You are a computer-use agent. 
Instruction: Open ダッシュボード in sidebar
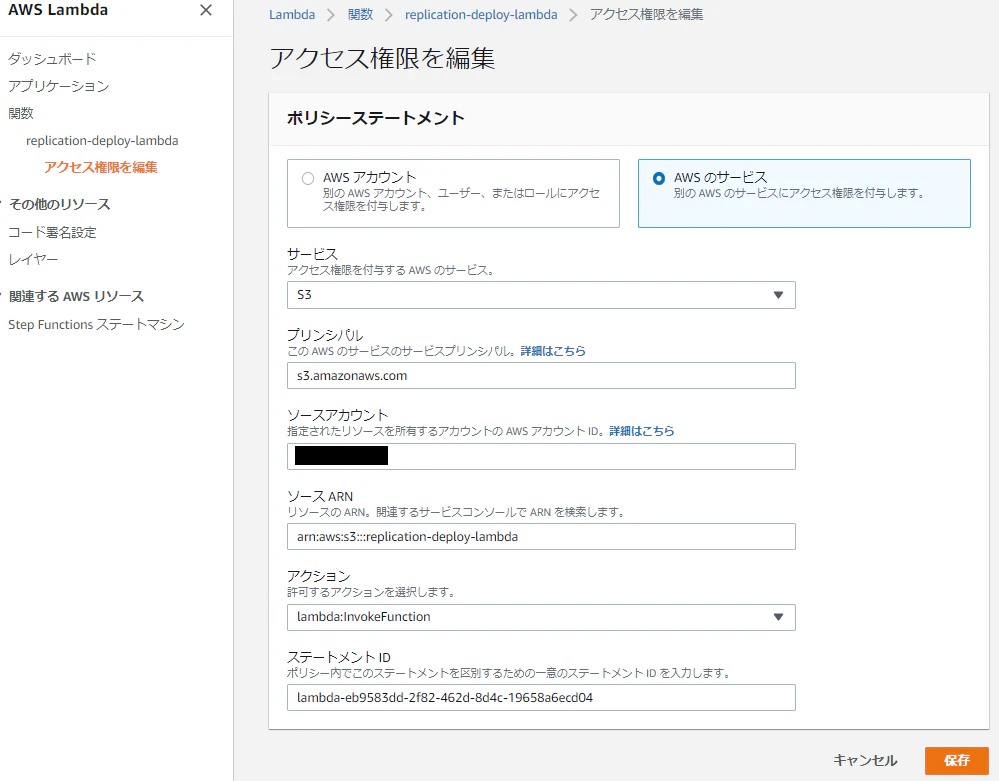point(52,59)
